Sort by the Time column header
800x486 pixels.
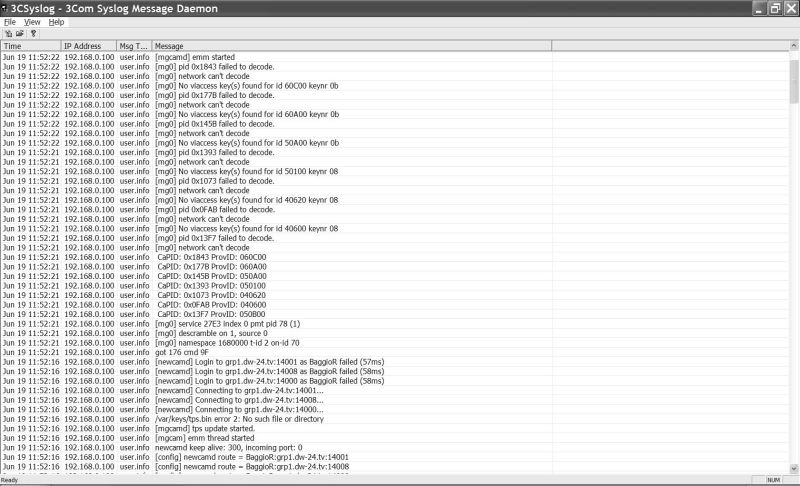point(31,46)
